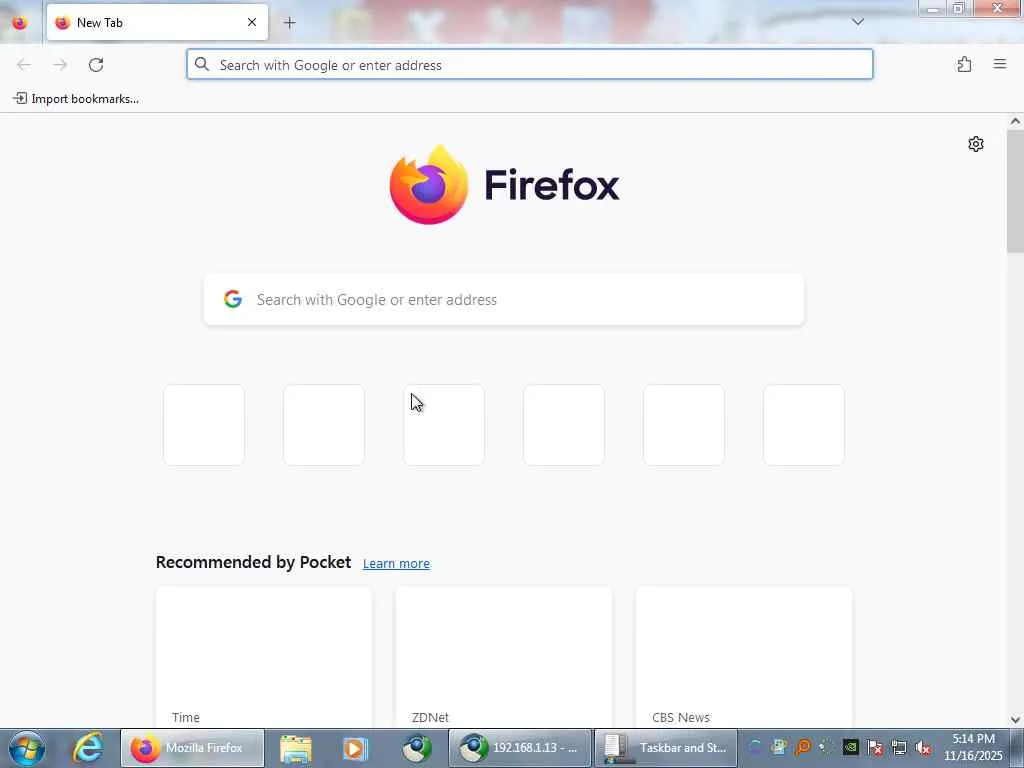This screenshot has height=768, width=1024.
Task: Click the Back navigation arrow
Action: coord(24,65)
